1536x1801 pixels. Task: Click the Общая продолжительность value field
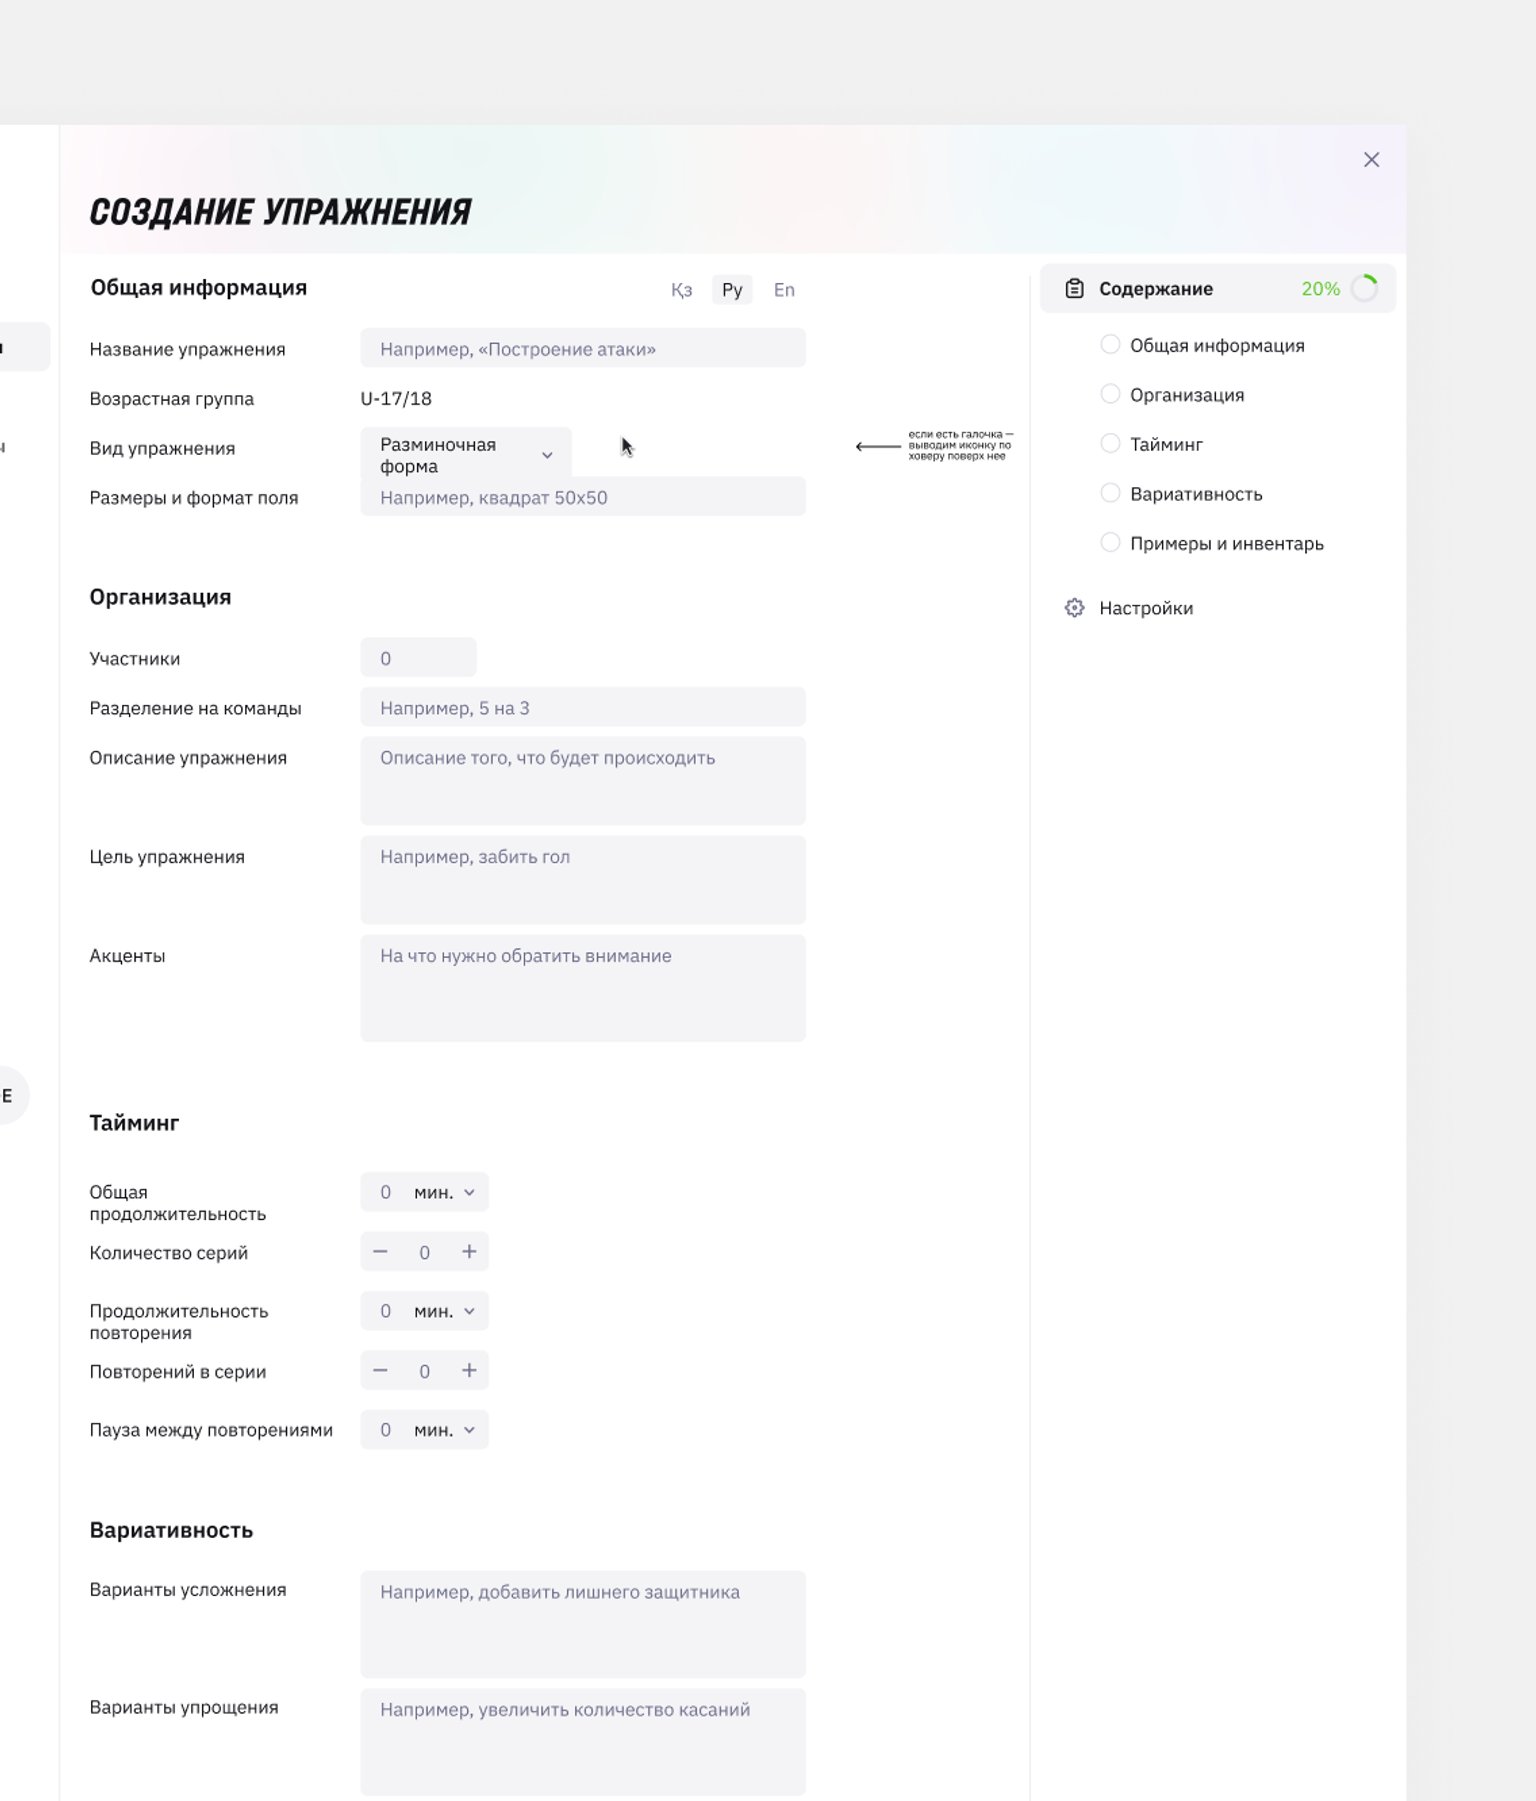point(386,1192)
